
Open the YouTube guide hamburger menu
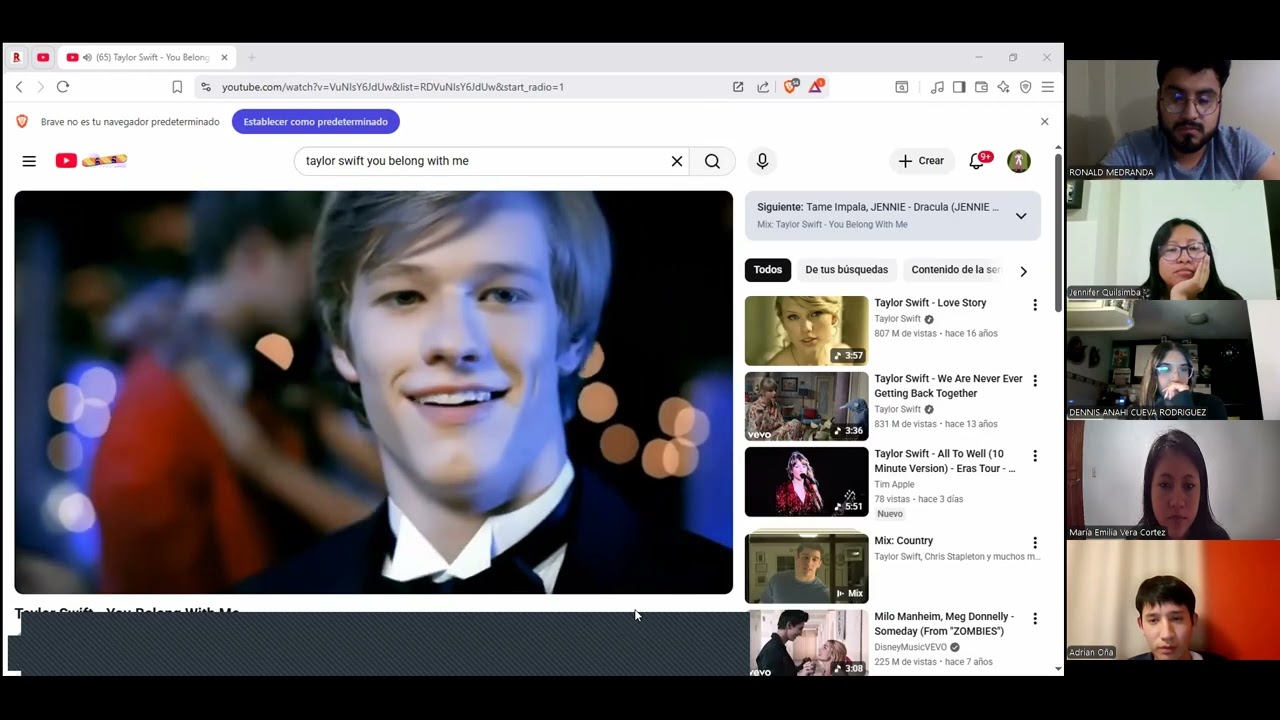click(29, 161)
